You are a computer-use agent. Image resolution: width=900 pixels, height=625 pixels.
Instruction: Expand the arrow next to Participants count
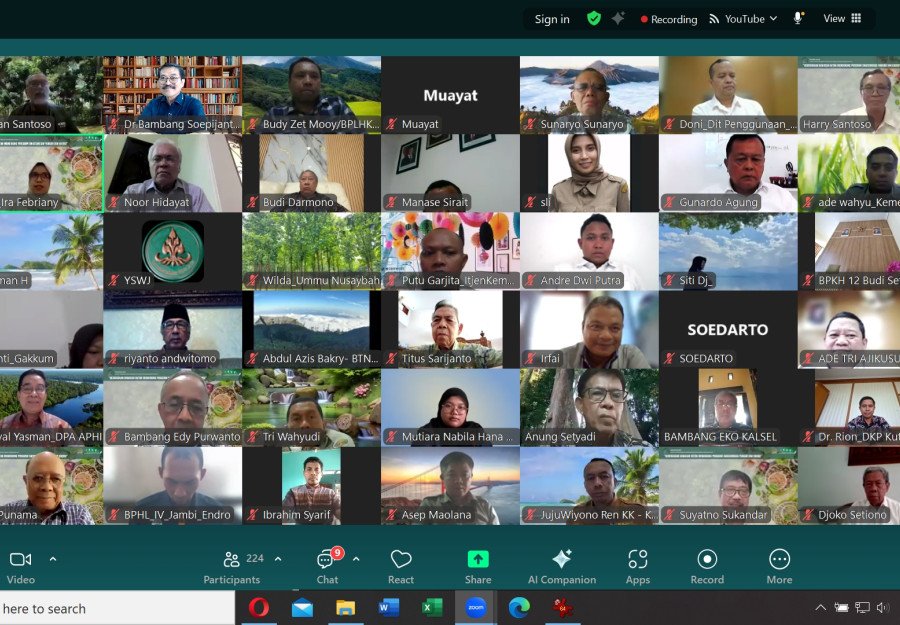278,559
